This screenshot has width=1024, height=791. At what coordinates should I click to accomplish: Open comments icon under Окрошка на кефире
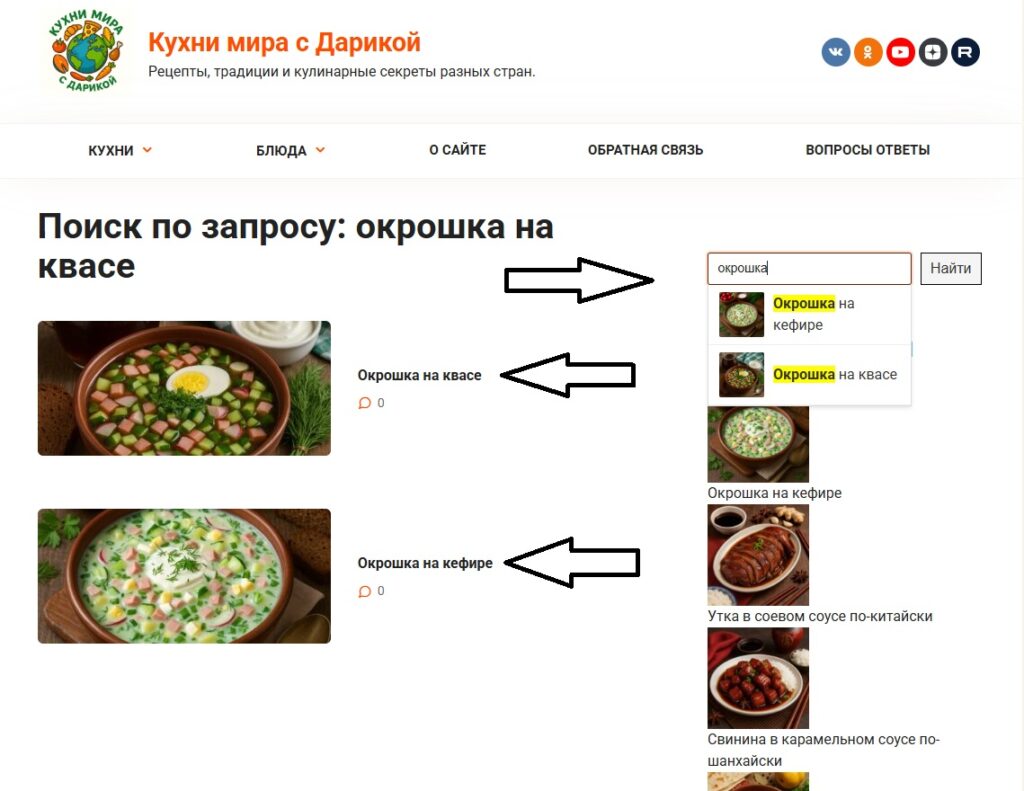(x=364, y=591)
